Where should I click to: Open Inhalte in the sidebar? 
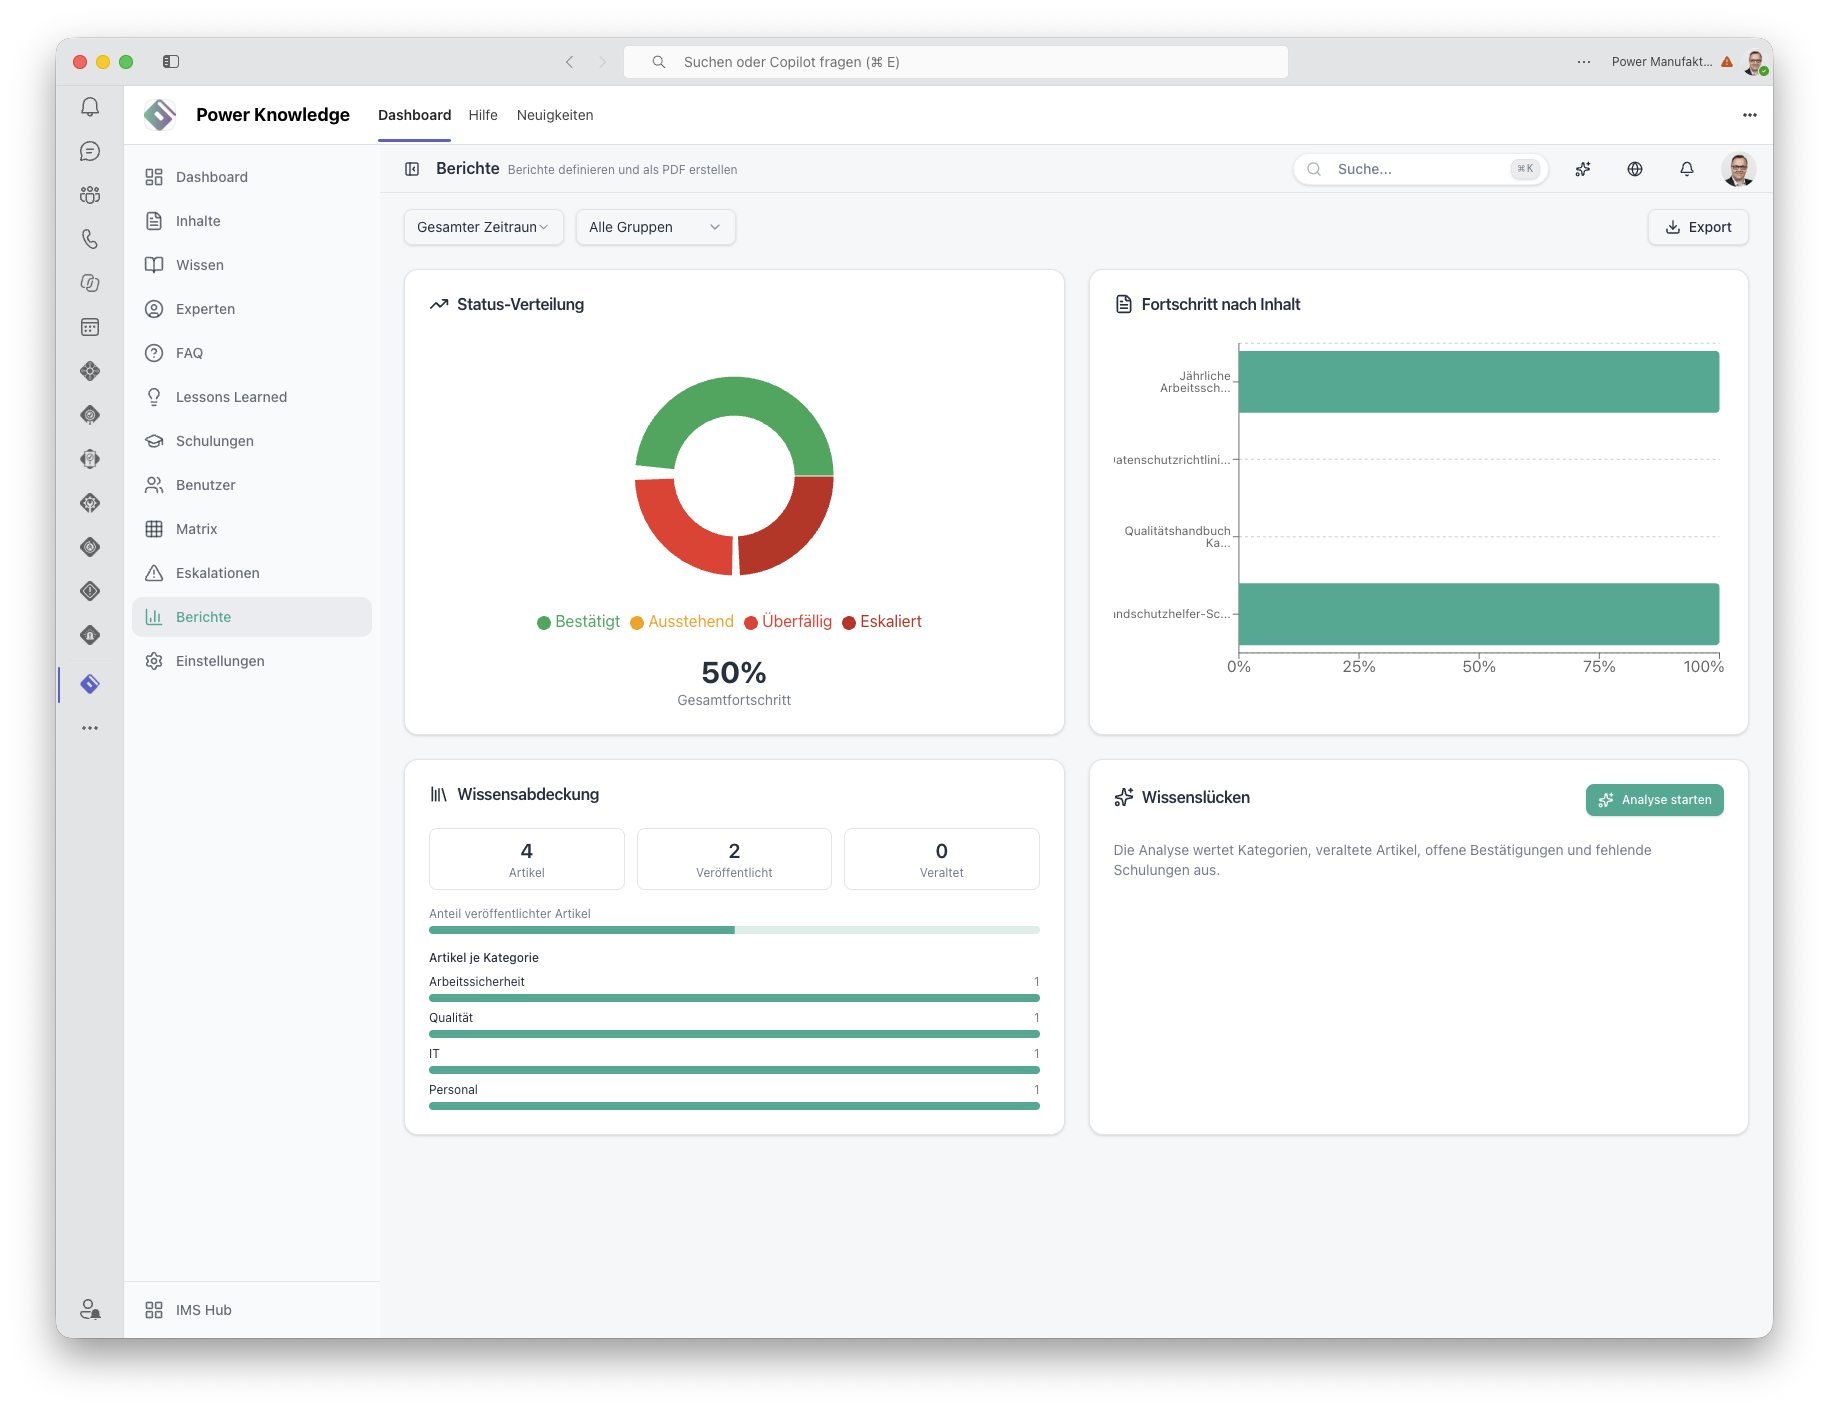[252, 221]
